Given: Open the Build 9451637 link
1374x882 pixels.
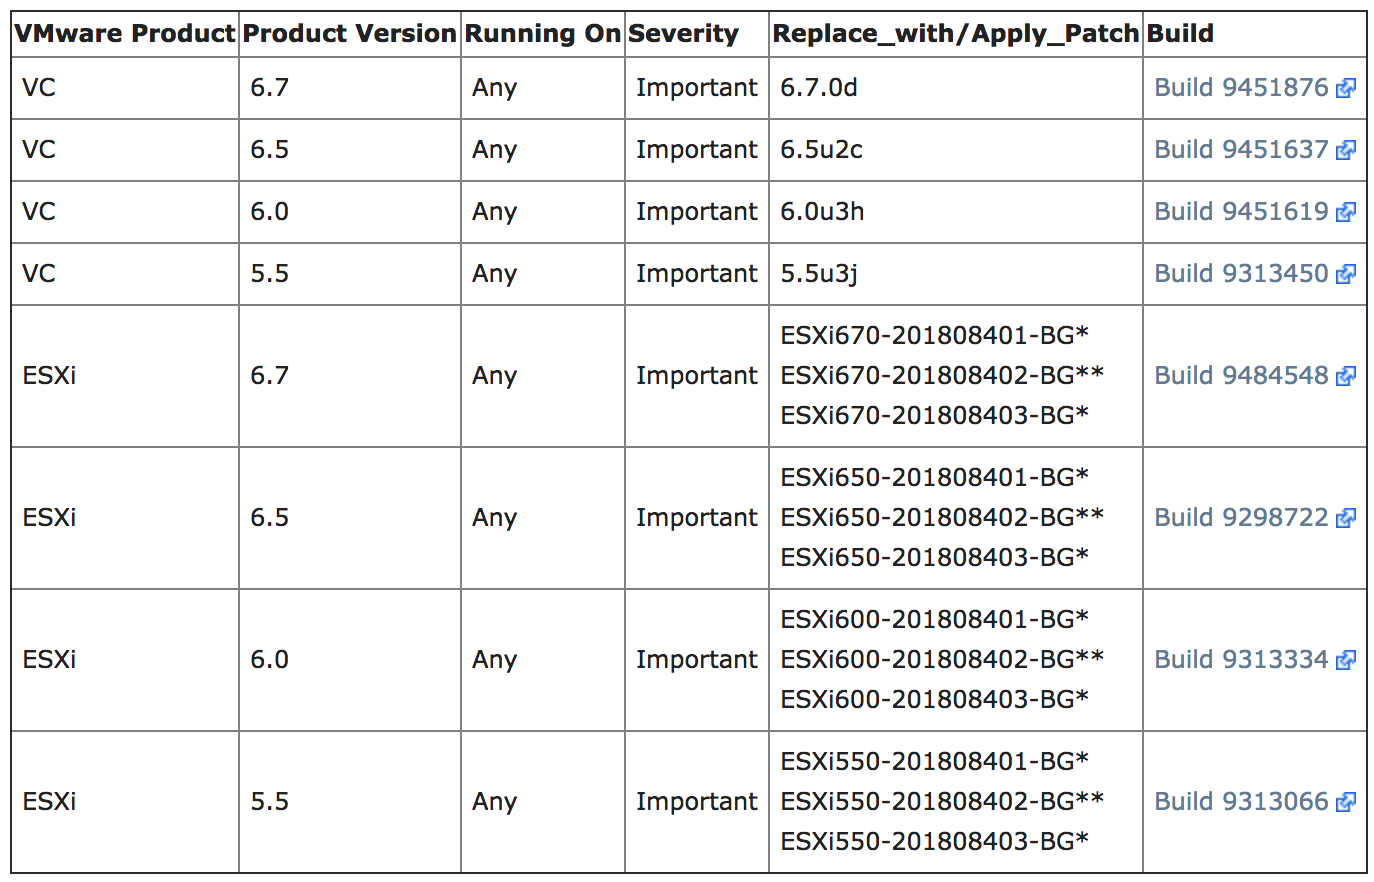Looking at the screenshot, I should click(1242, 150).
